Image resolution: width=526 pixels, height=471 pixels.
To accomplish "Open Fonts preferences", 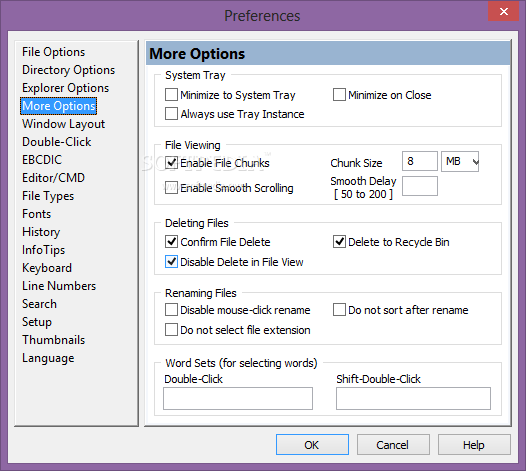I will tap(37, 214).
